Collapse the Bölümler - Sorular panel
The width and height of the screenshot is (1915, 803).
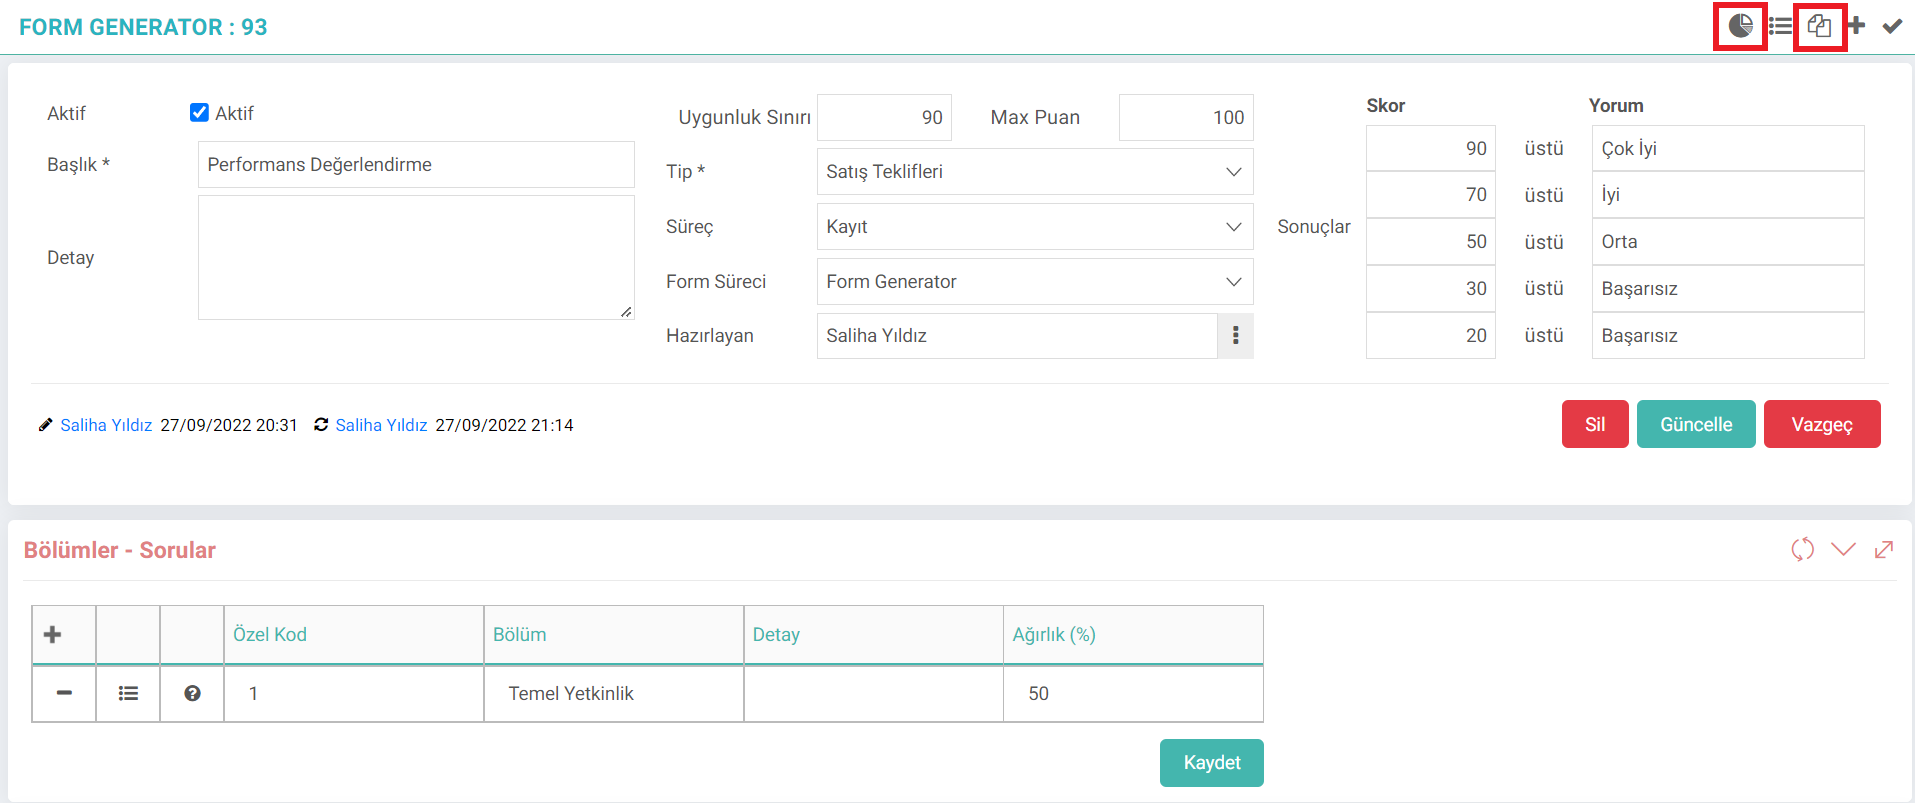(1843, 549)
